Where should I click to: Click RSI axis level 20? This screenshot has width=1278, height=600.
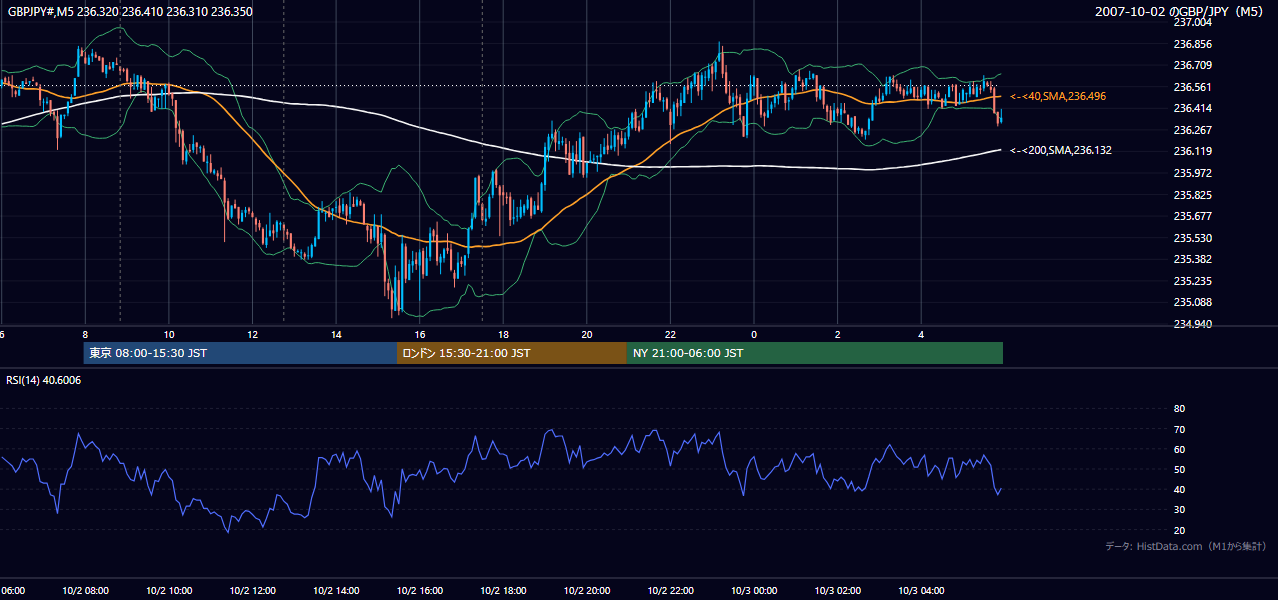1179,531
